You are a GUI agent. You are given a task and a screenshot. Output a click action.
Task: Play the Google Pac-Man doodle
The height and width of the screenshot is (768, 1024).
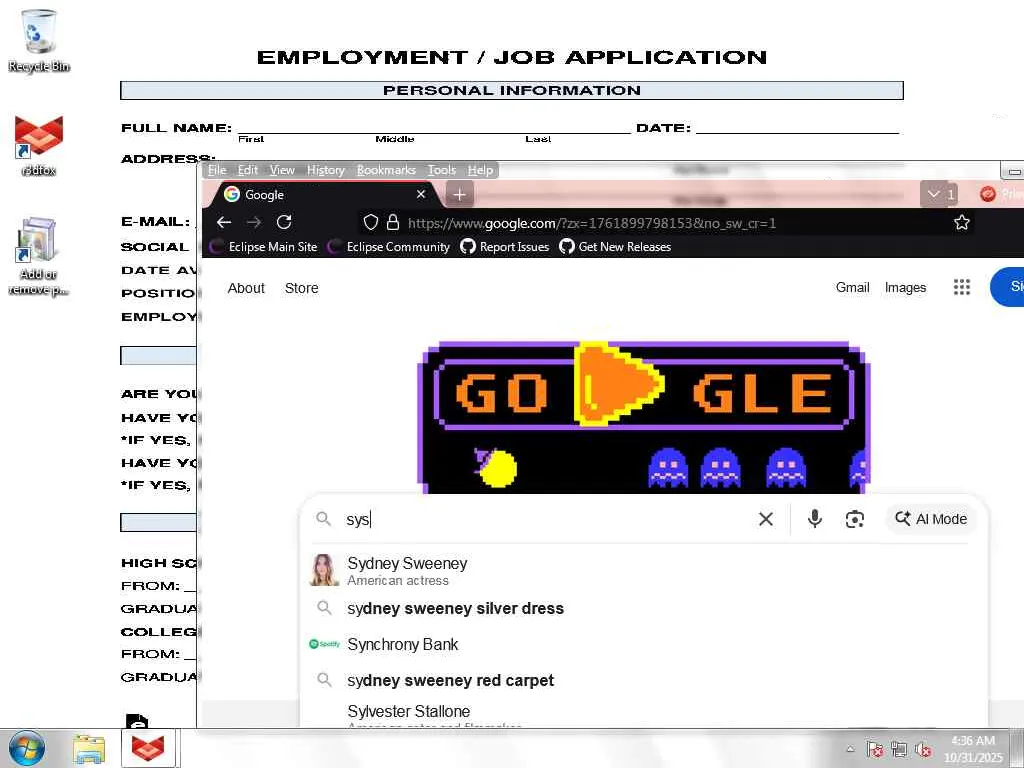click(617, 384)
